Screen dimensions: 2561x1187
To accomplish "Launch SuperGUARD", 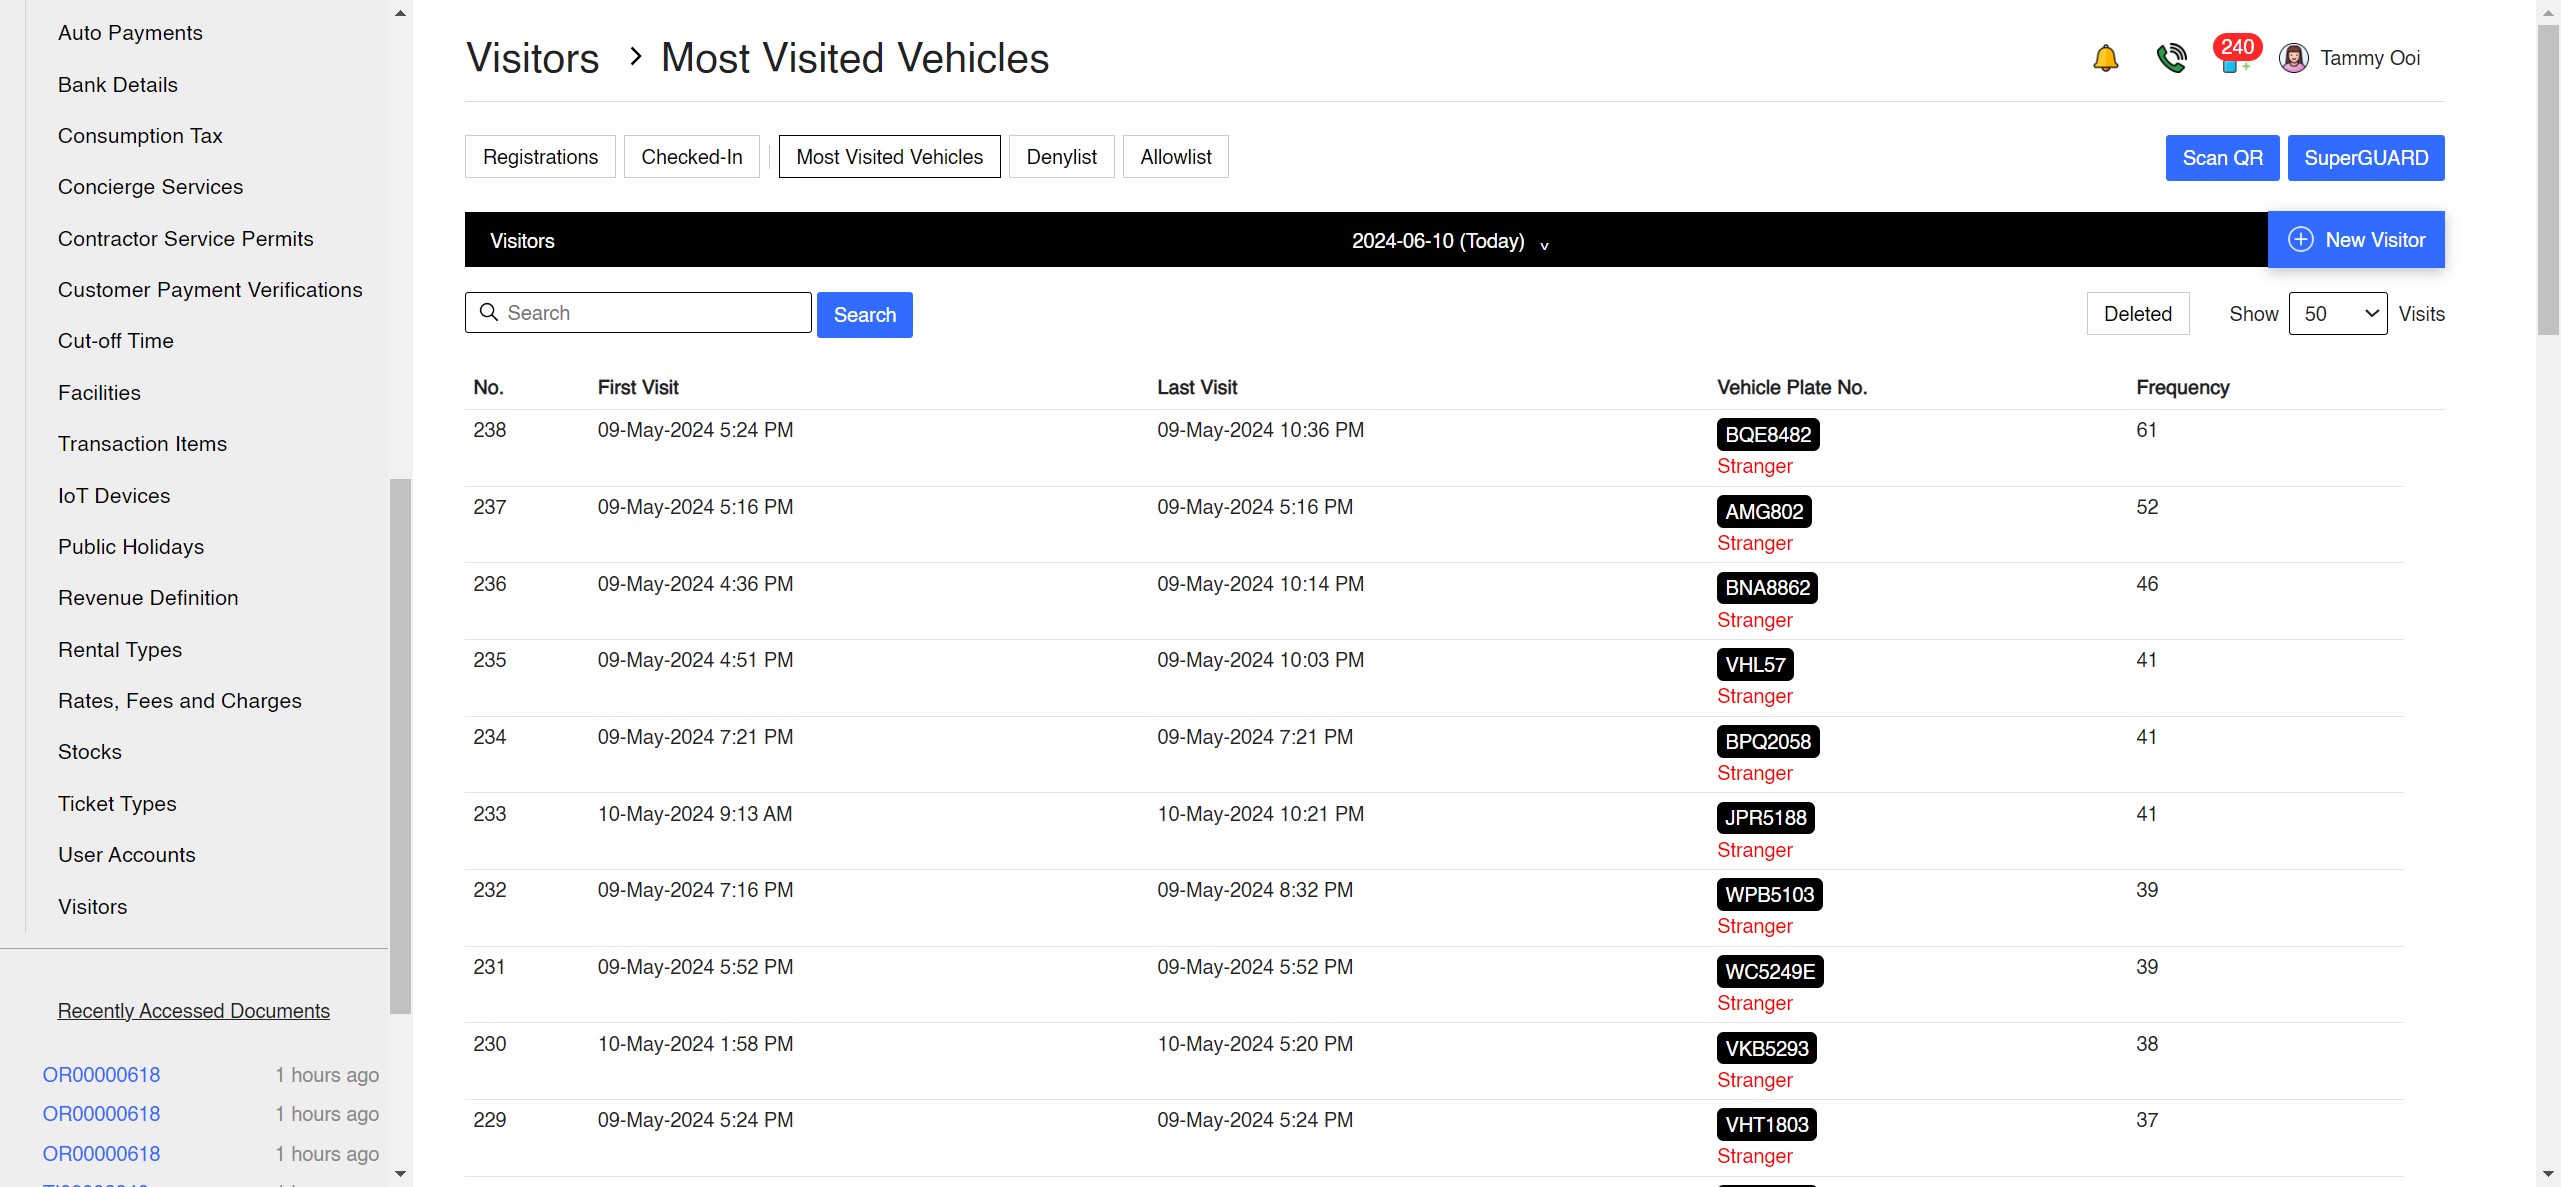I will click(x=2366, y=157).
